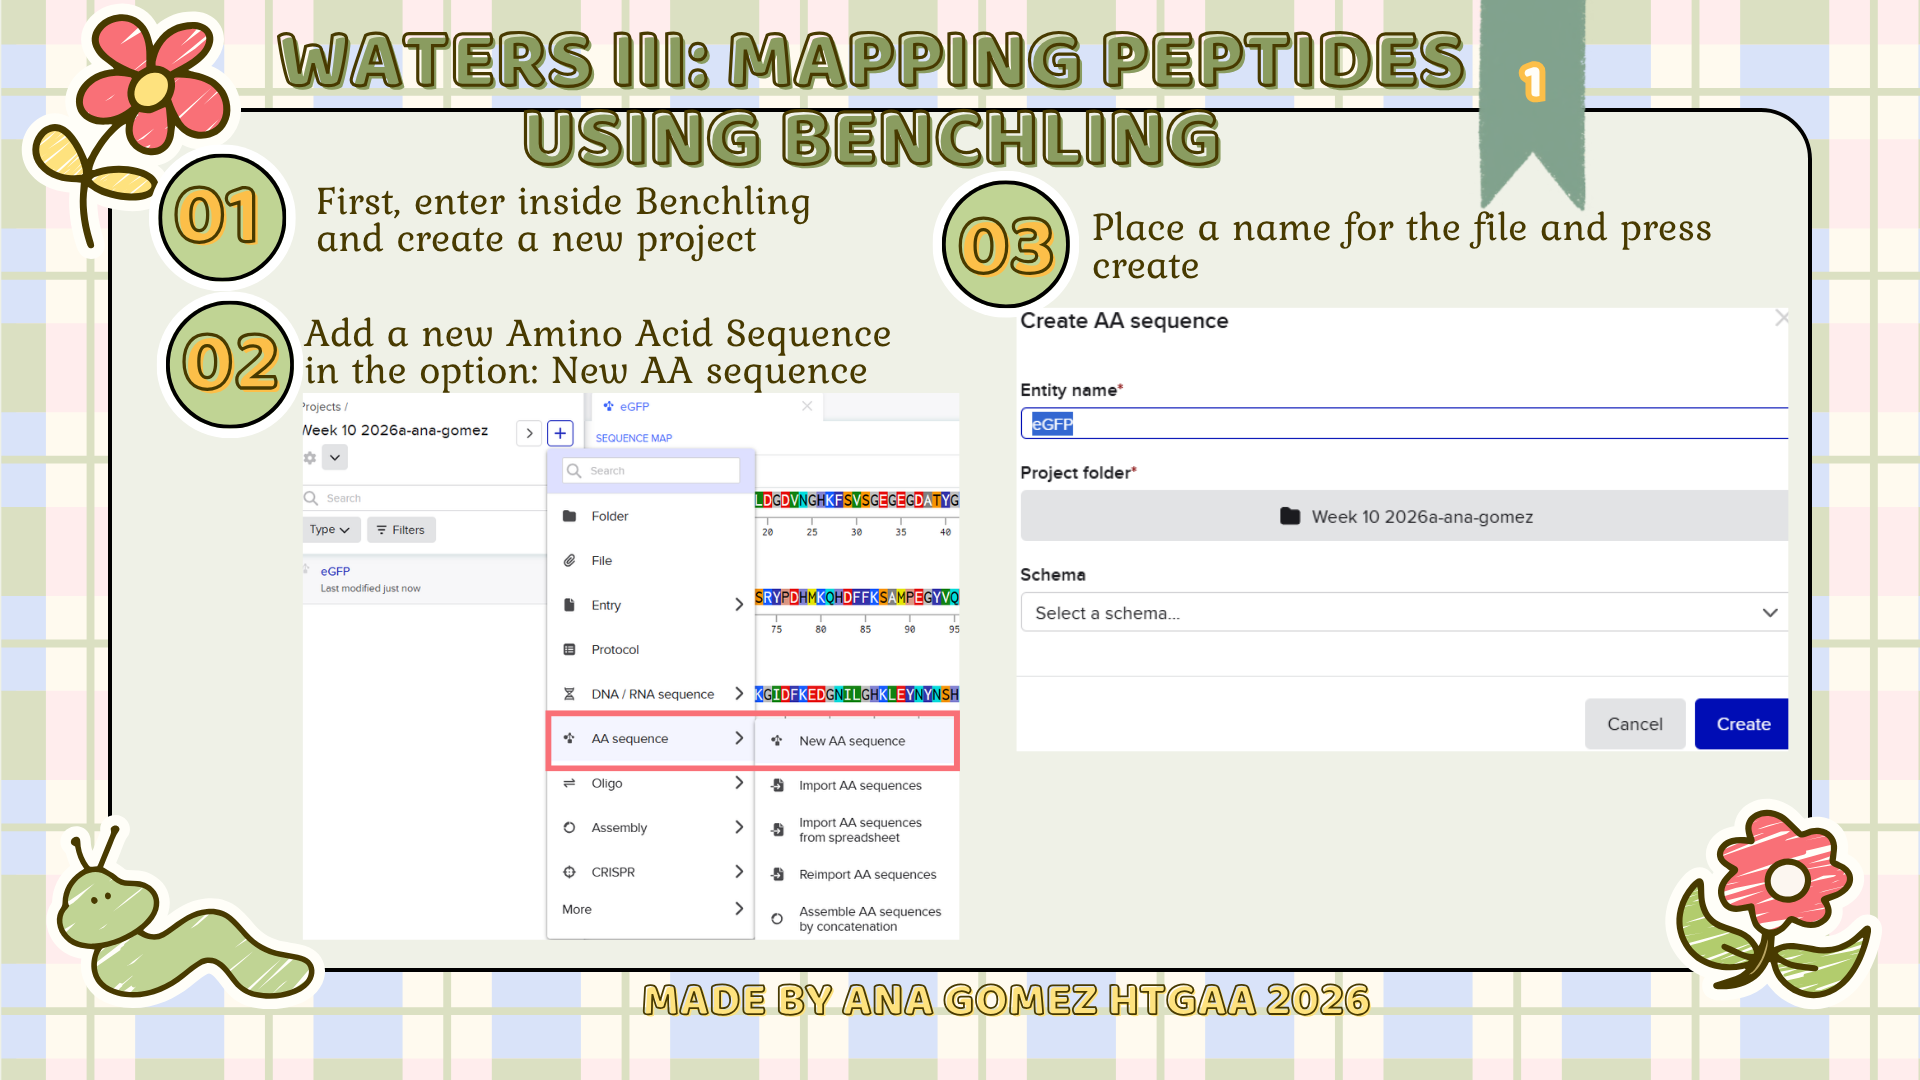The width and height of the screenshot is (1920, 1080).
Task: Select the SEQUENCE MAP tab
Action: coord(634,438)
